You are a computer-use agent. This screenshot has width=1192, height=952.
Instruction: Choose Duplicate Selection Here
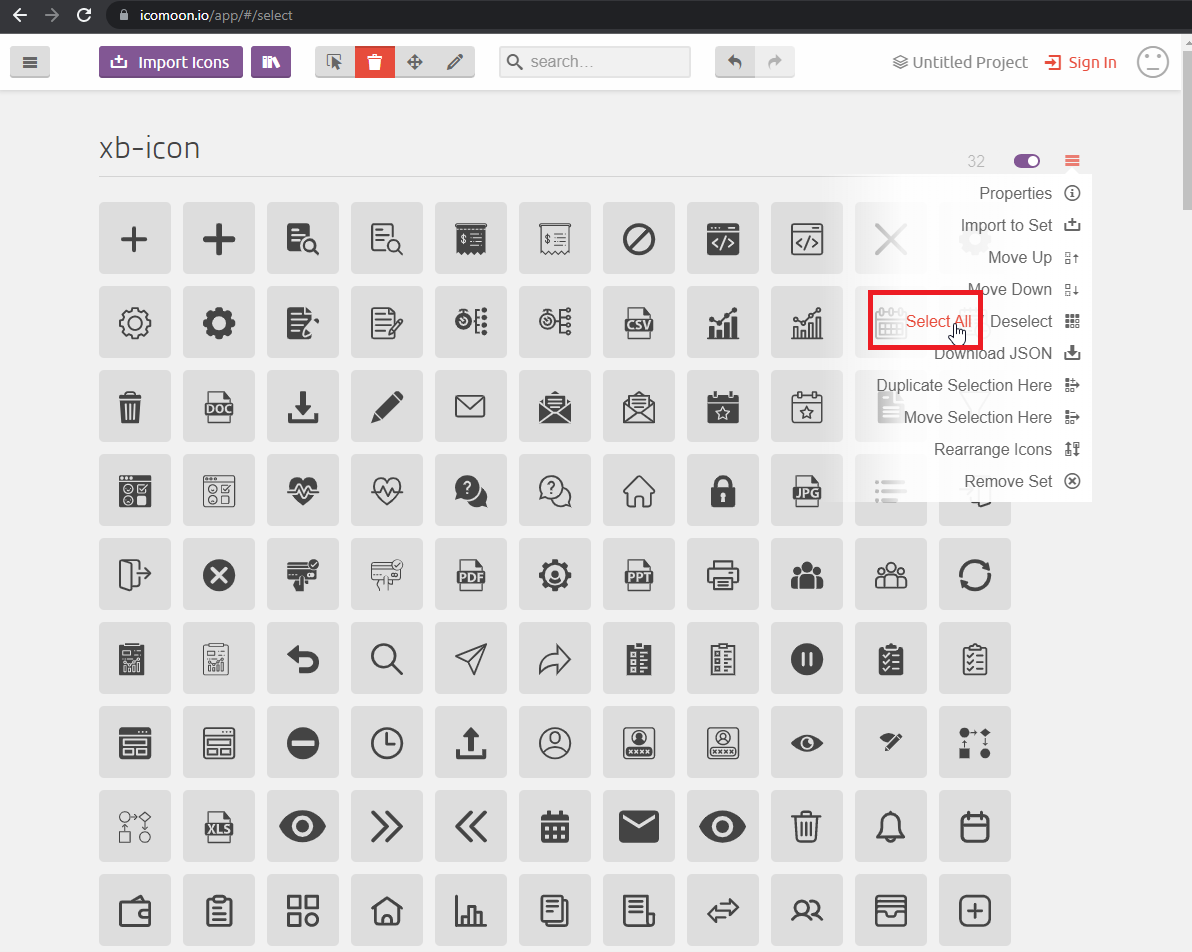pos(978,385)
